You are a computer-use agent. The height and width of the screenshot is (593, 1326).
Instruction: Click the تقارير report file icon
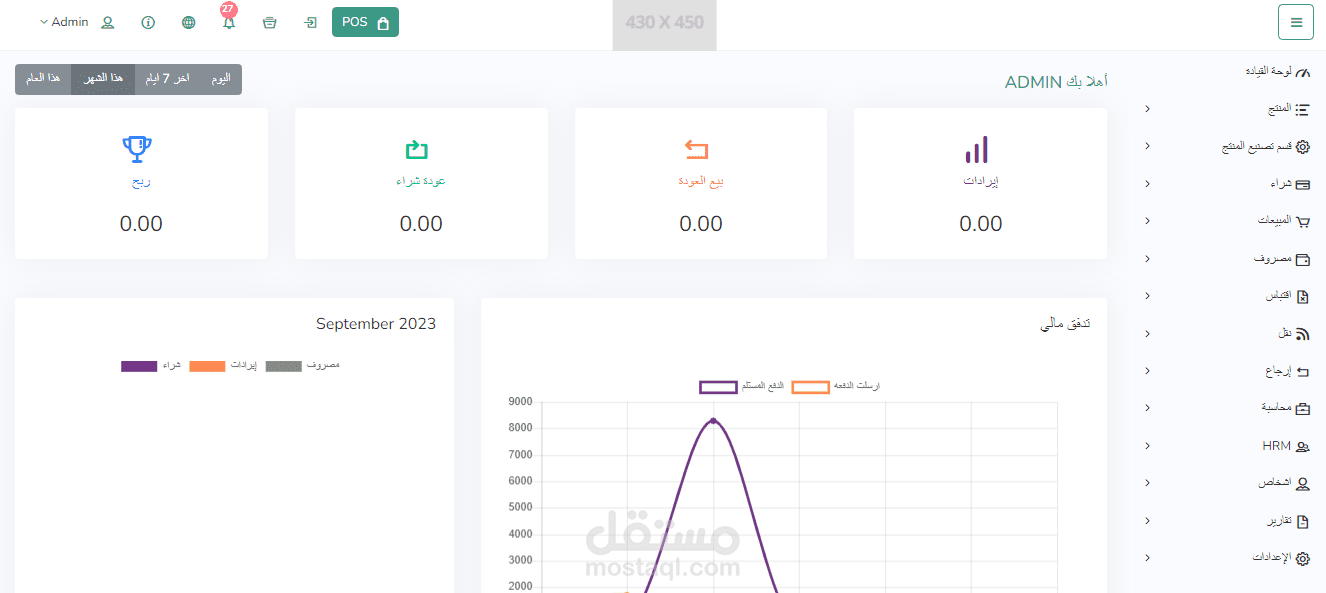[1302, 521]
